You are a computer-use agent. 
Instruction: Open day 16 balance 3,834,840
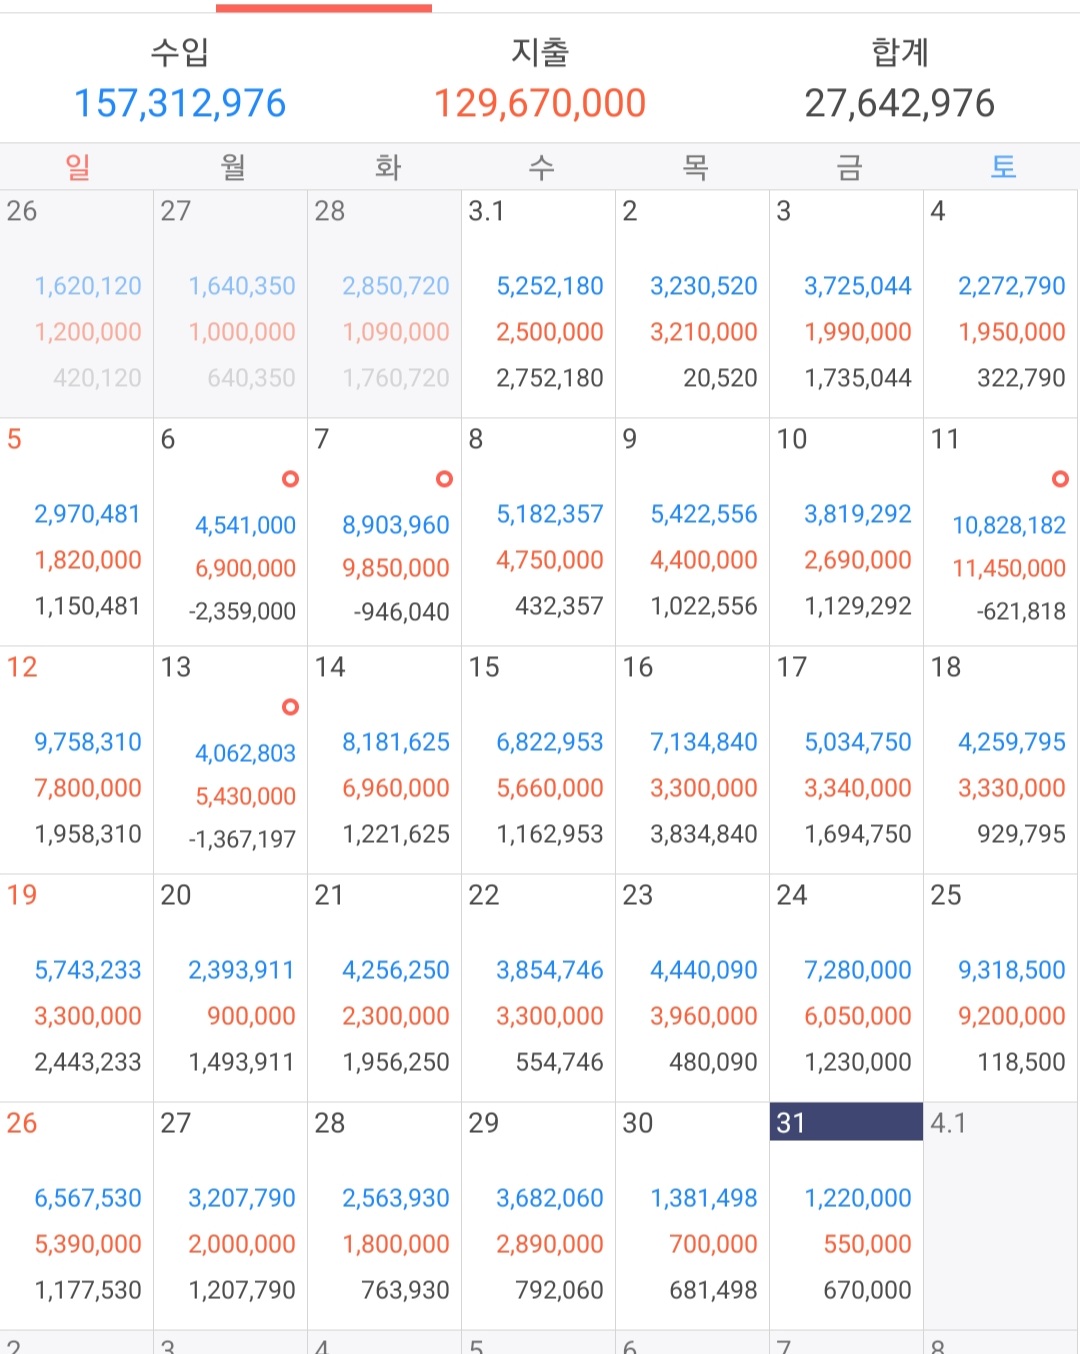click(x=704, y=834)
